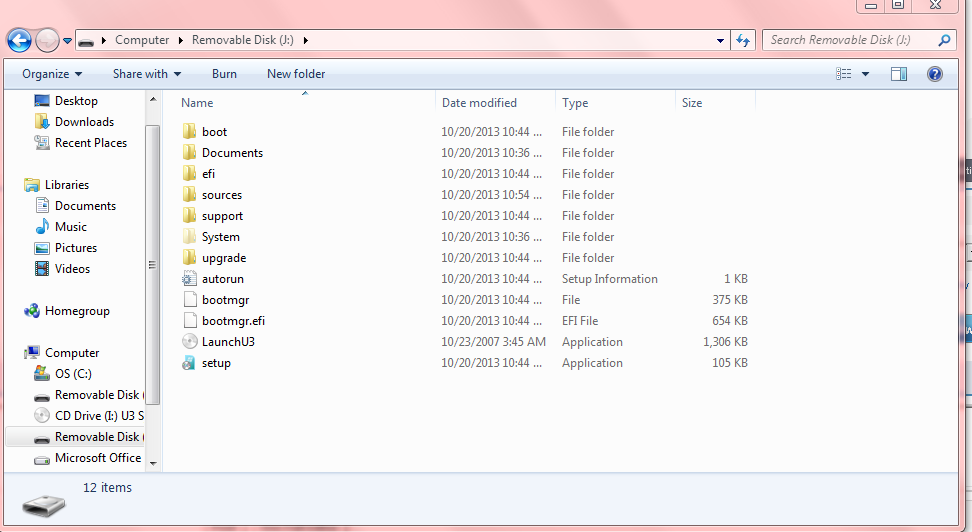Click the Burn command
Viewport: 972px width, 532px height.
[224, 74]
